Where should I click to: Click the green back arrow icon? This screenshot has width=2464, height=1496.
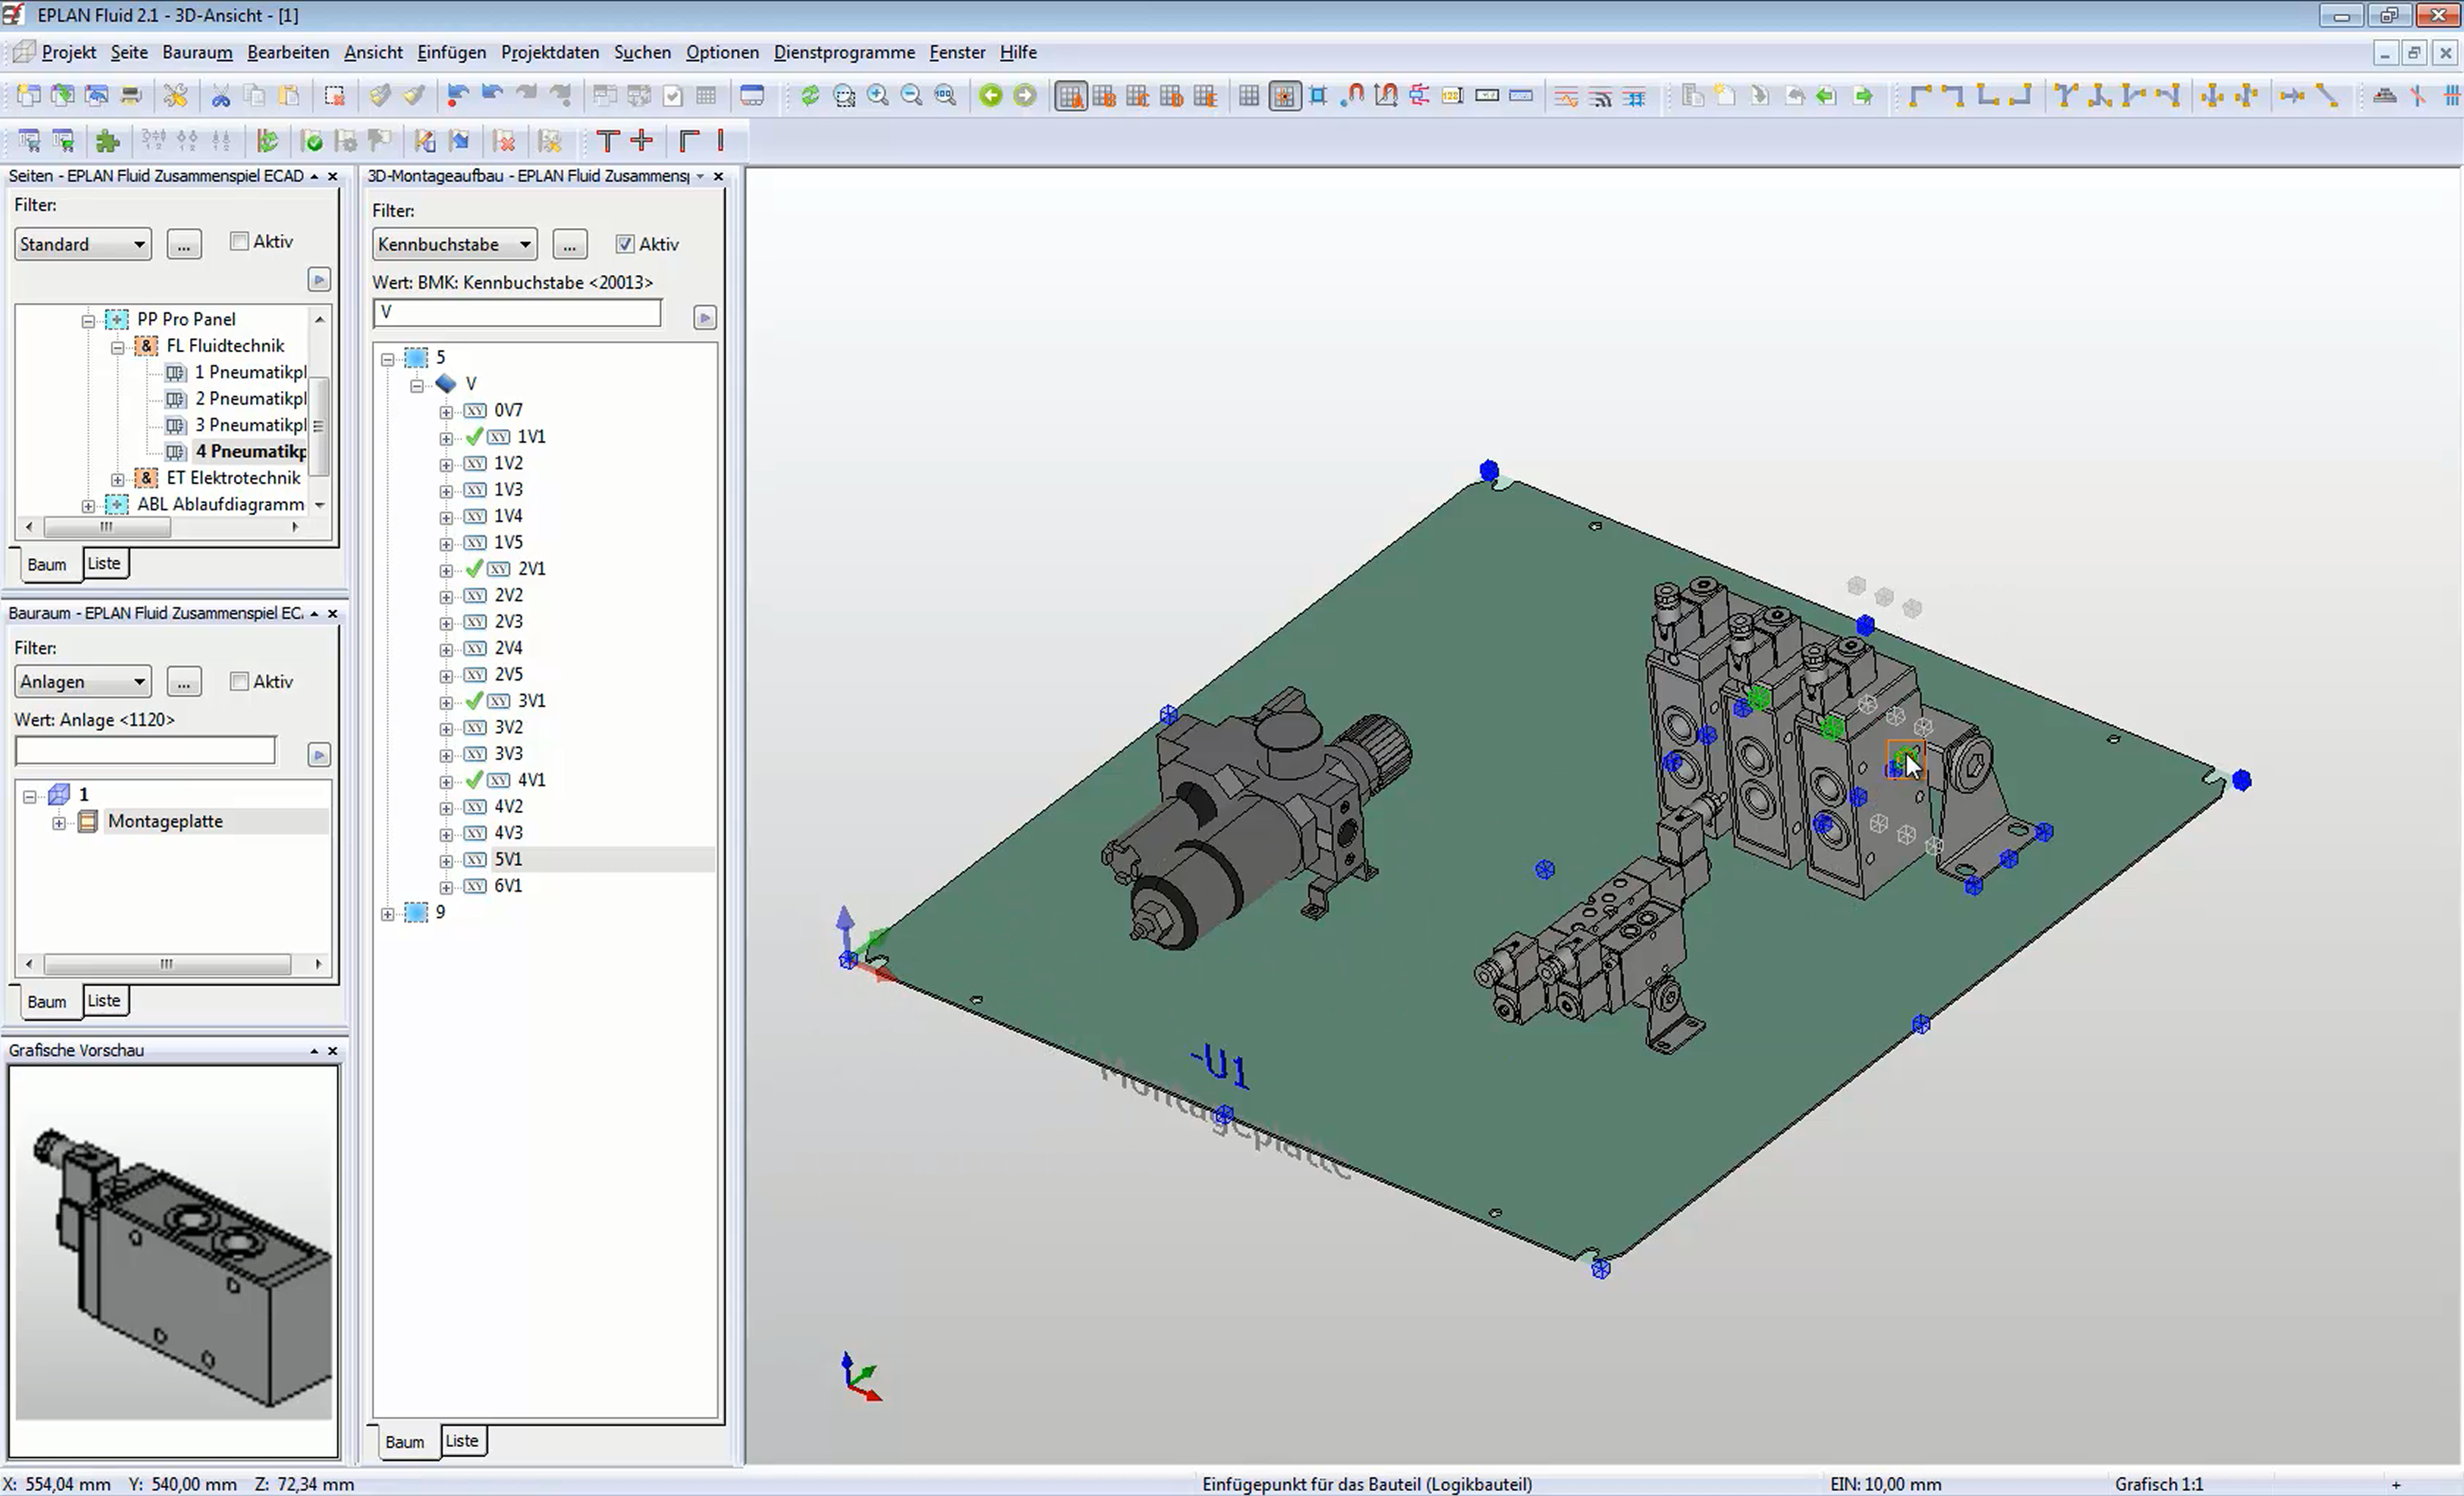coord(990,96)
